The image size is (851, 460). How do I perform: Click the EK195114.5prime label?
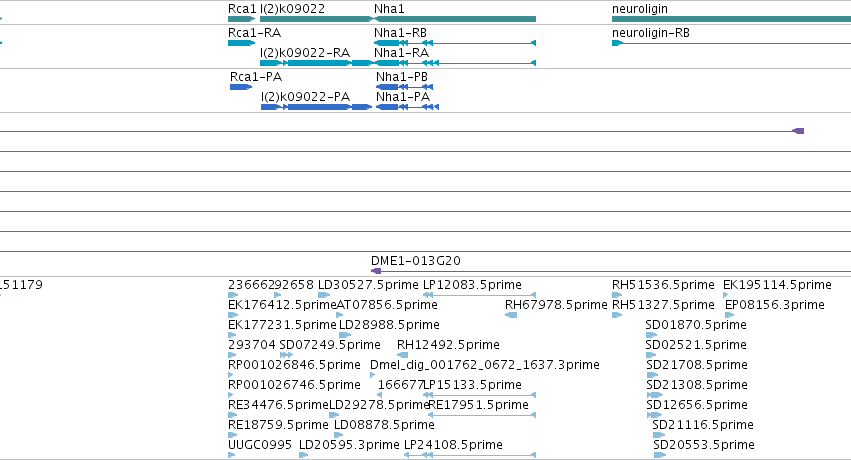[x=777, y=285]
